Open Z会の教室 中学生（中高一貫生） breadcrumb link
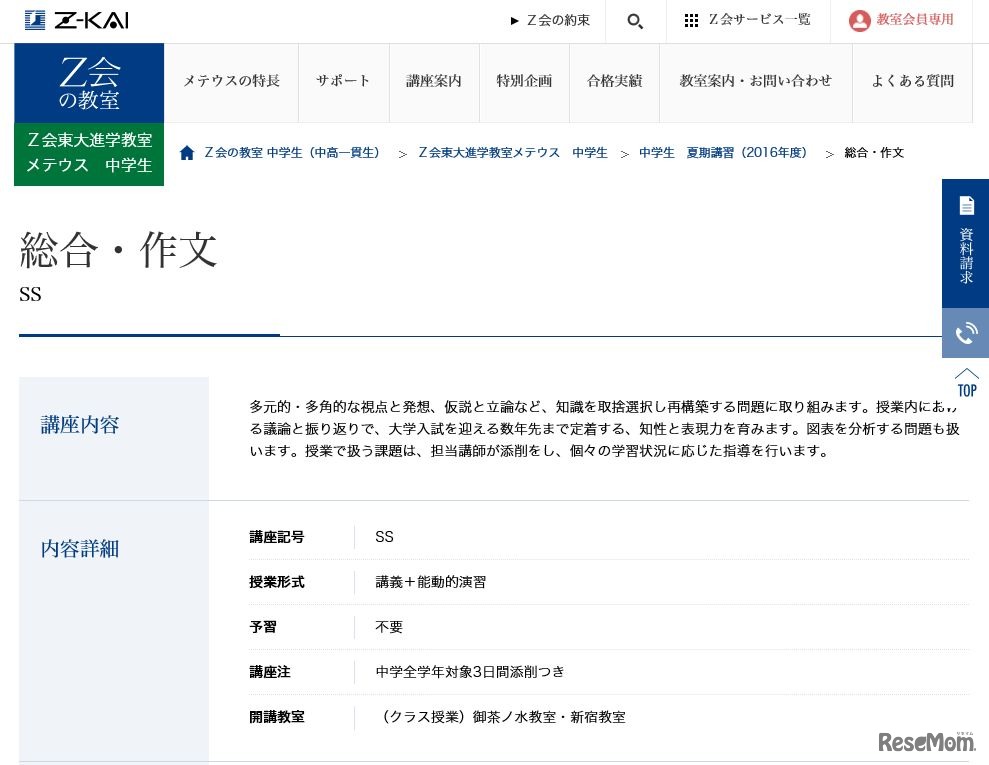Screen dimensions: 989x765 (292, 152)
